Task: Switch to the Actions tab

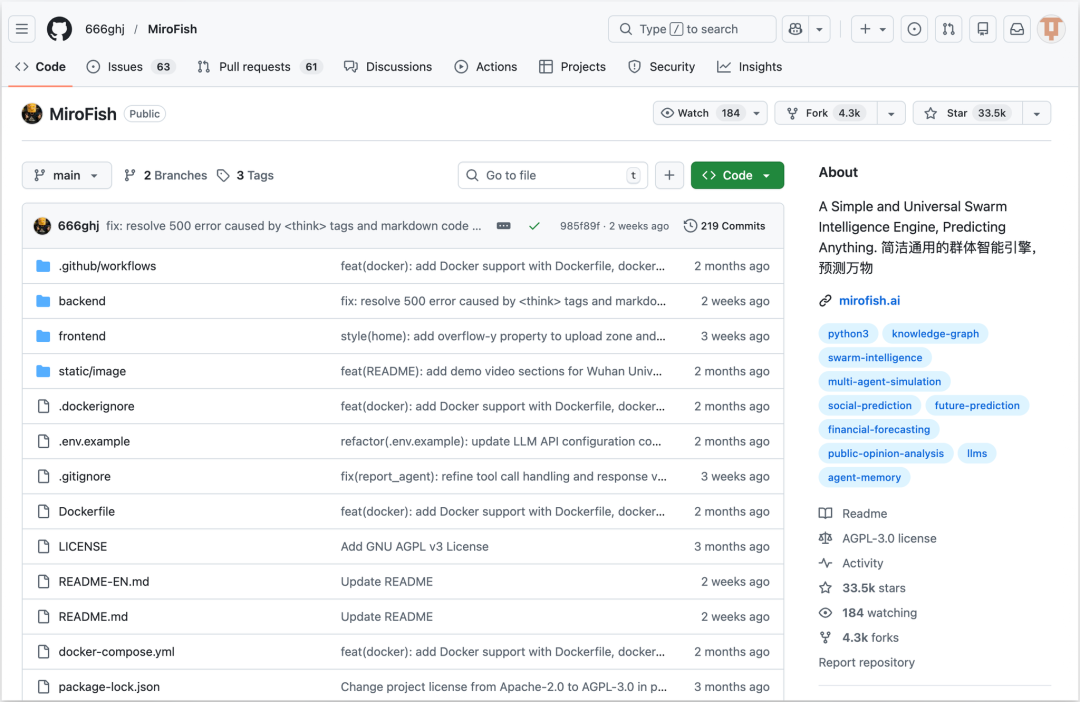Action: [486, 67]
